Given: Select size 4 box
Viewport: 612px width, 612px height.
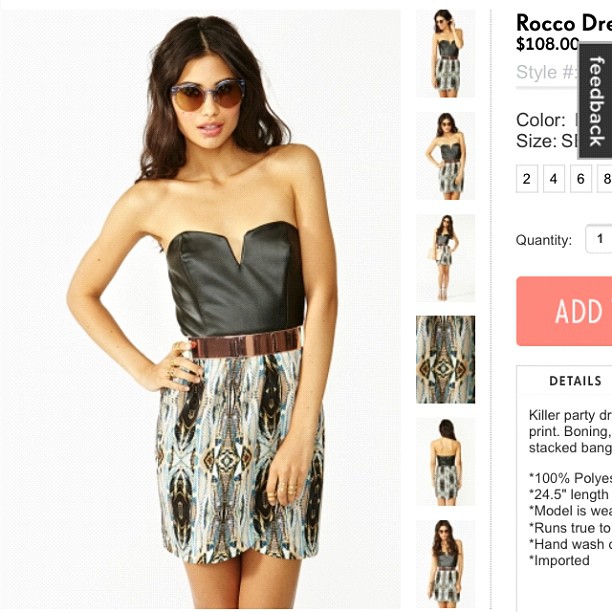Looking at the screenshot, I should tap(553, 179).
